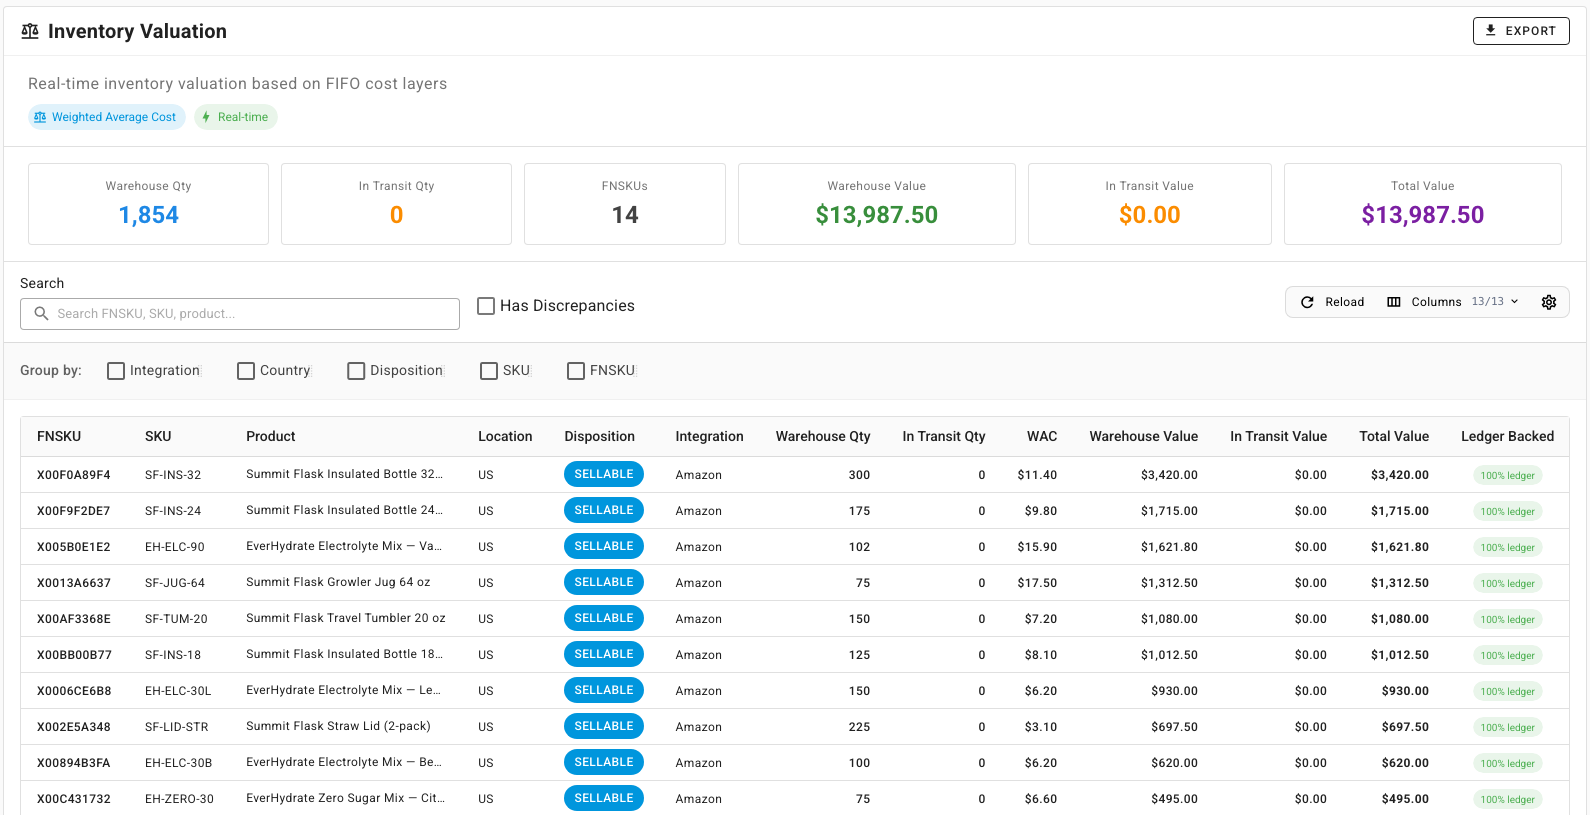The image size is (1590, 815).
Task: Click the SELLABLE badge for SF-JUG-64
Action: pos(604,582)
